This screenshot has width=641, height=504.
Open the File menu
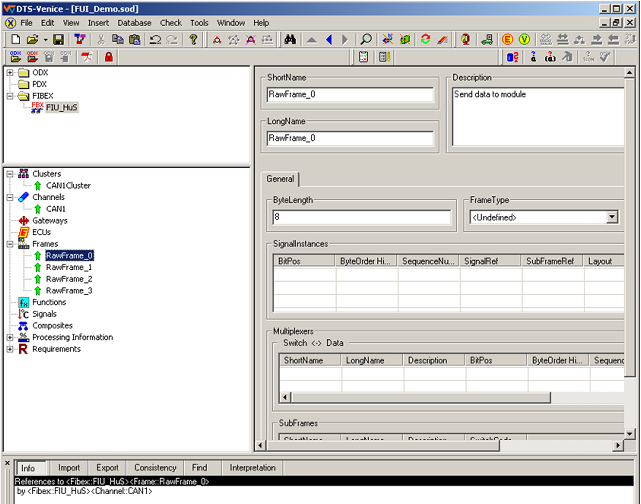[x=26, y=23]
